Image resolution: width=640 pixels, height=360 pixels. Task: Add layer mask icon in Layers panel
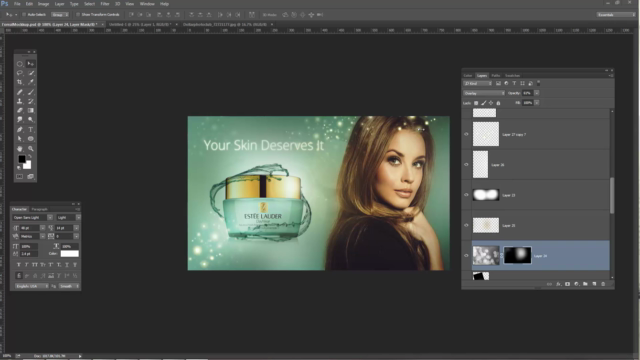pos(567,284)
